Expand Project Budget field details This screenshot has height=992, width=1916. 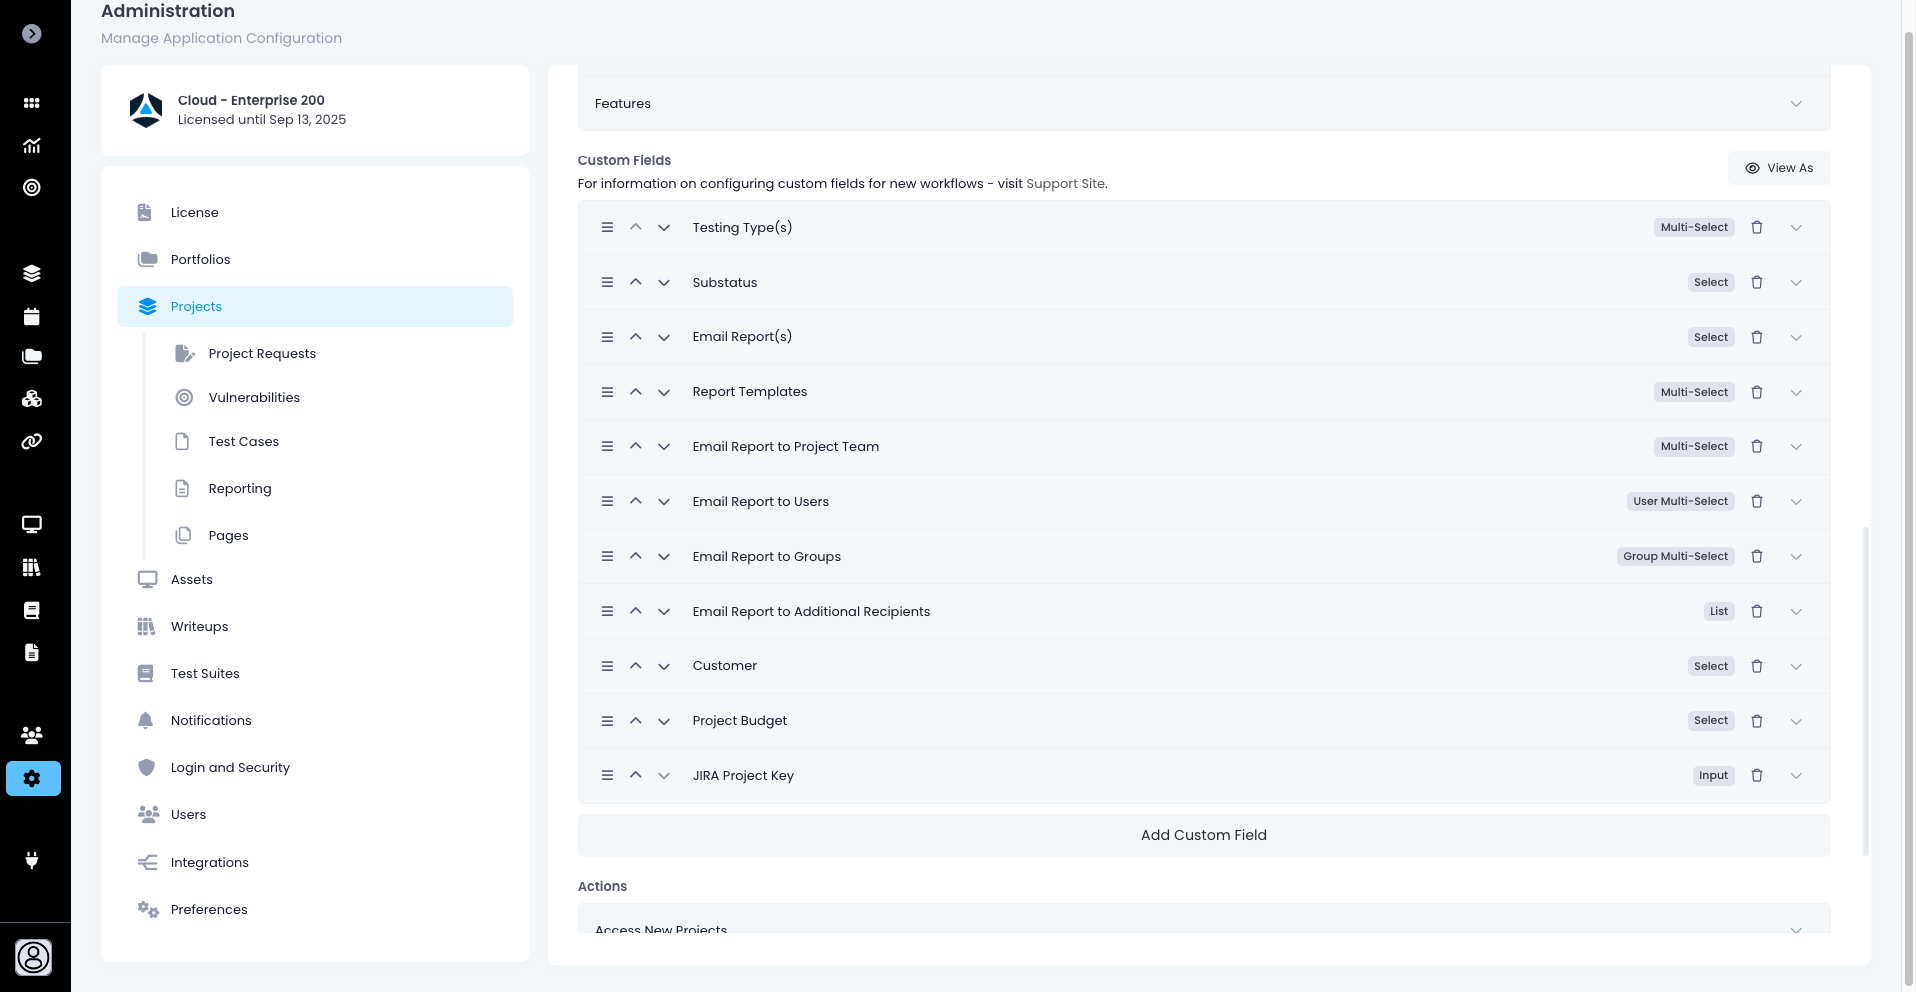tap(1795, 722)
